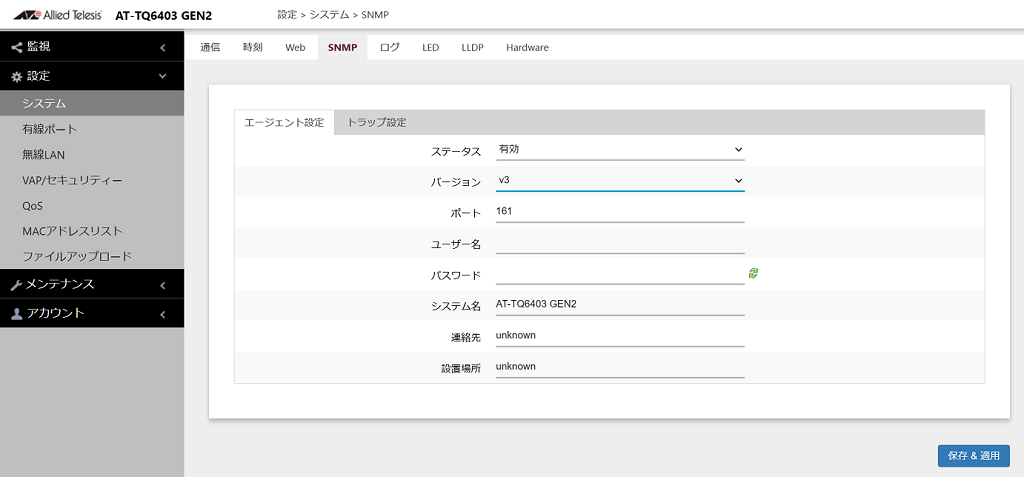This screenshot has width=1024, height=477.
Task: Open the ステータス dropdown
Action: click(x=620, y=150)
